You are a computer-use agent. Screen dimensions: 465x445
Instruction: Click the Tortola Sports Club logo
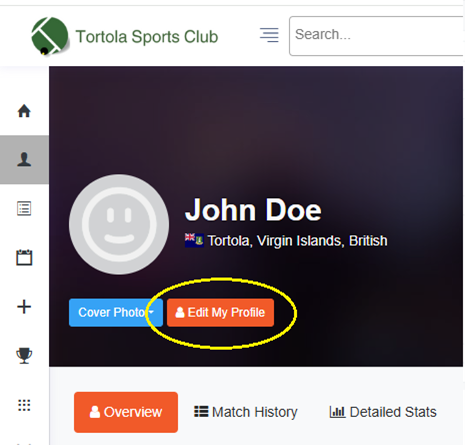[x=50, y=36]
